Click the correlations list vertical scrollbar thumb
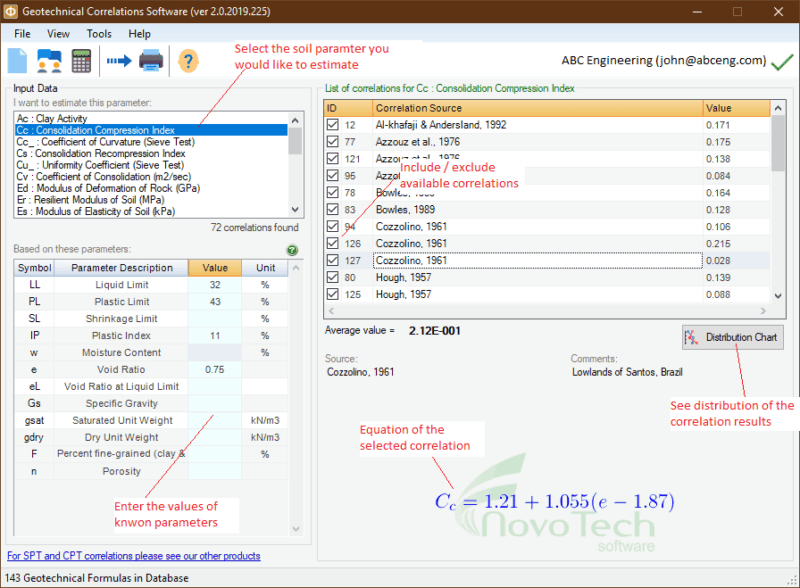Viewport: 800px width, 588px height. pyautogui.click(x=778, y=143)
